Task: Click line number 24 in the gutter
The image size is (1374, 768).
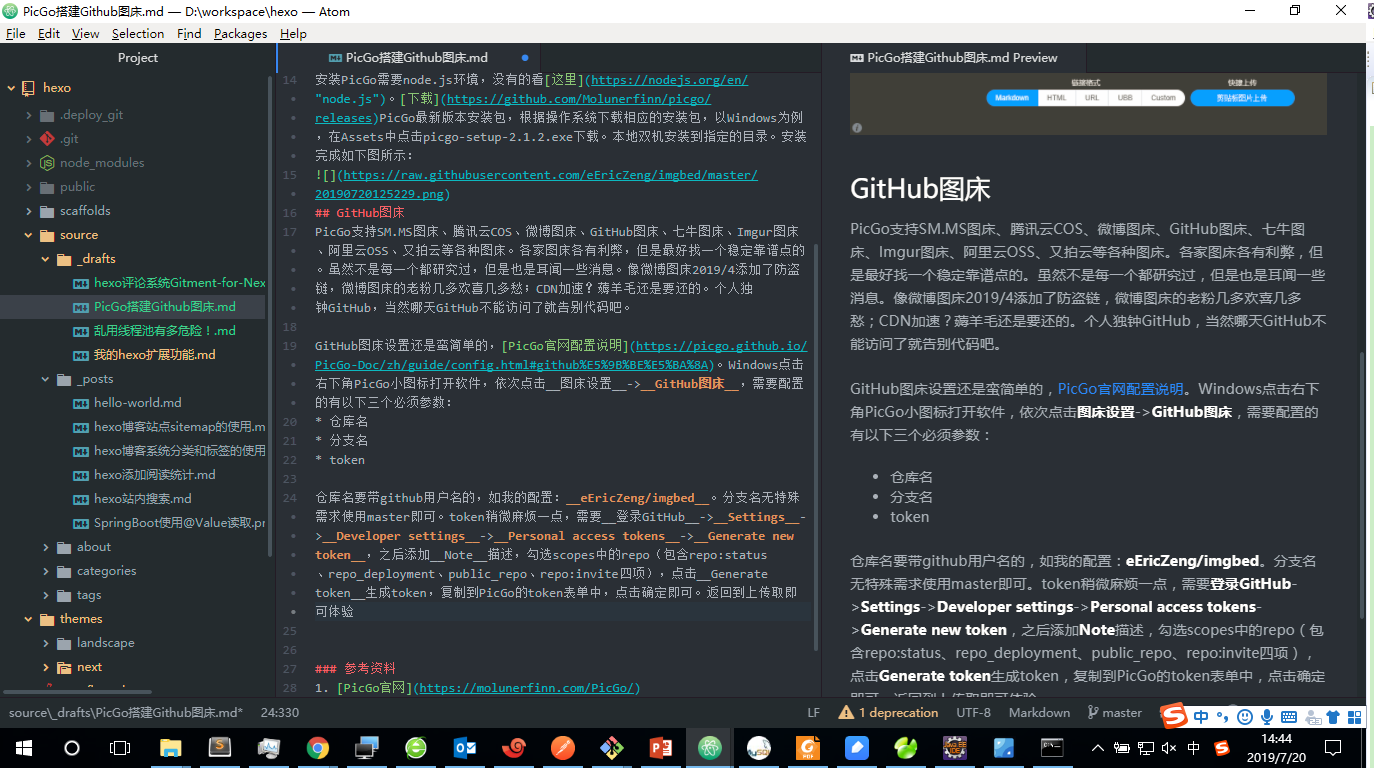Action: tap(291, 497)
